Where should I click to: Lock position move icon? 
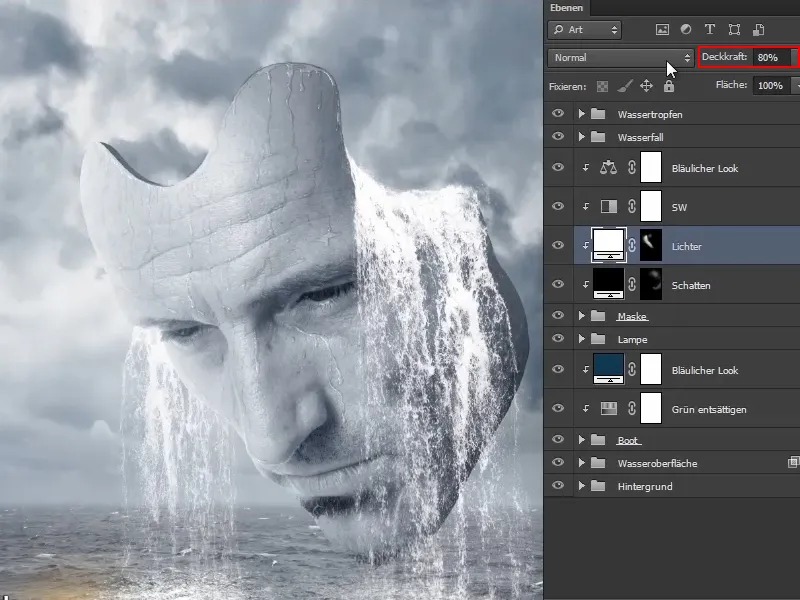[646, 86]
